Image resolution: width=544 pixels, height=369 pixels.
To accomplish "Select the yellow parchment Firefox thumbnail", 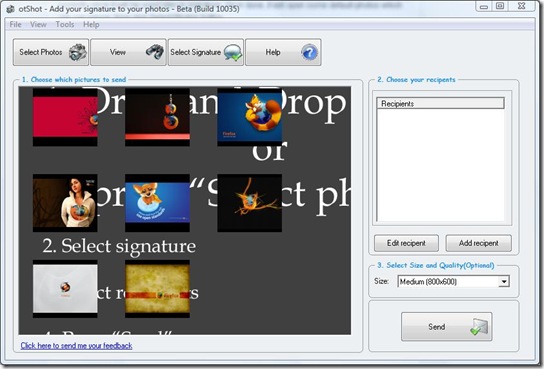I will coord(158,289).
